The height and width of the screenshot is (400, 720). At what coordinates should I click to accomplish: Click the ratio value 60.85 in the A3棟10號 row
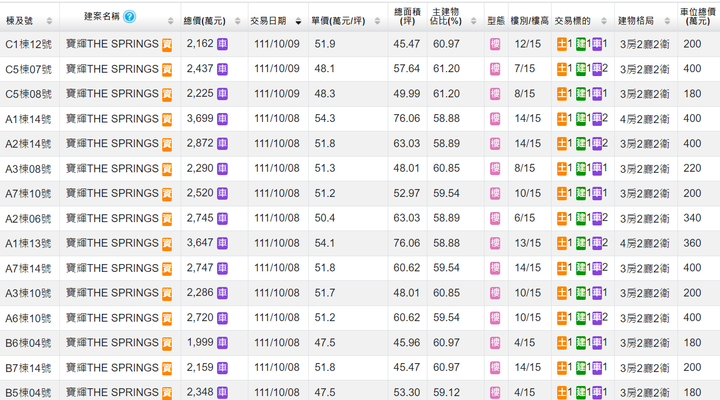pos(446,293)
